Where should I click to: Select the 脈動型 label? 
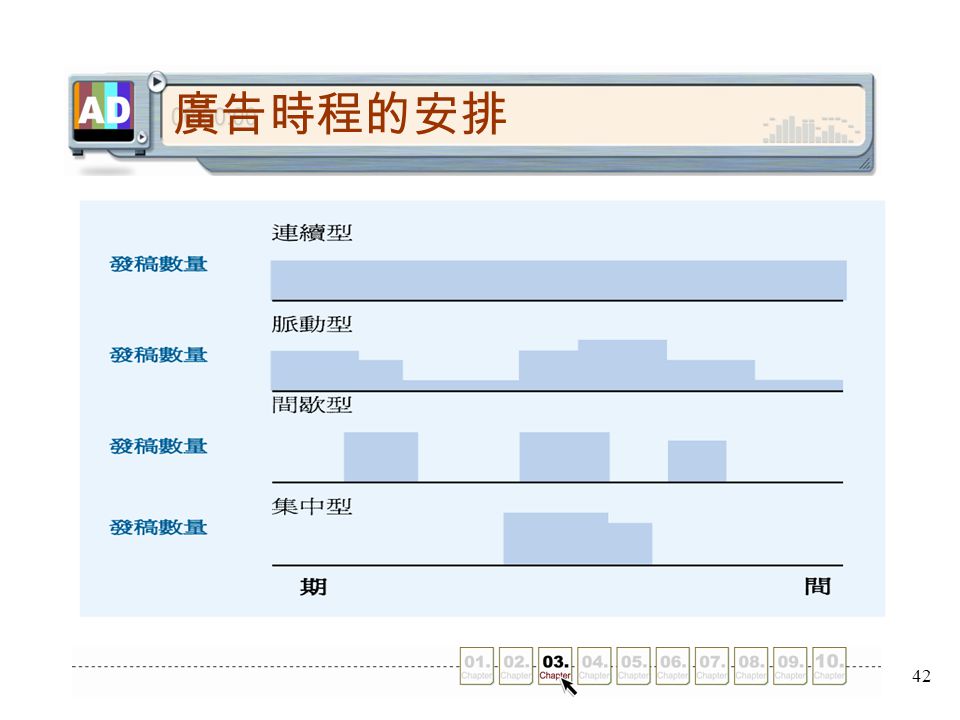click(x=312, y=324)
